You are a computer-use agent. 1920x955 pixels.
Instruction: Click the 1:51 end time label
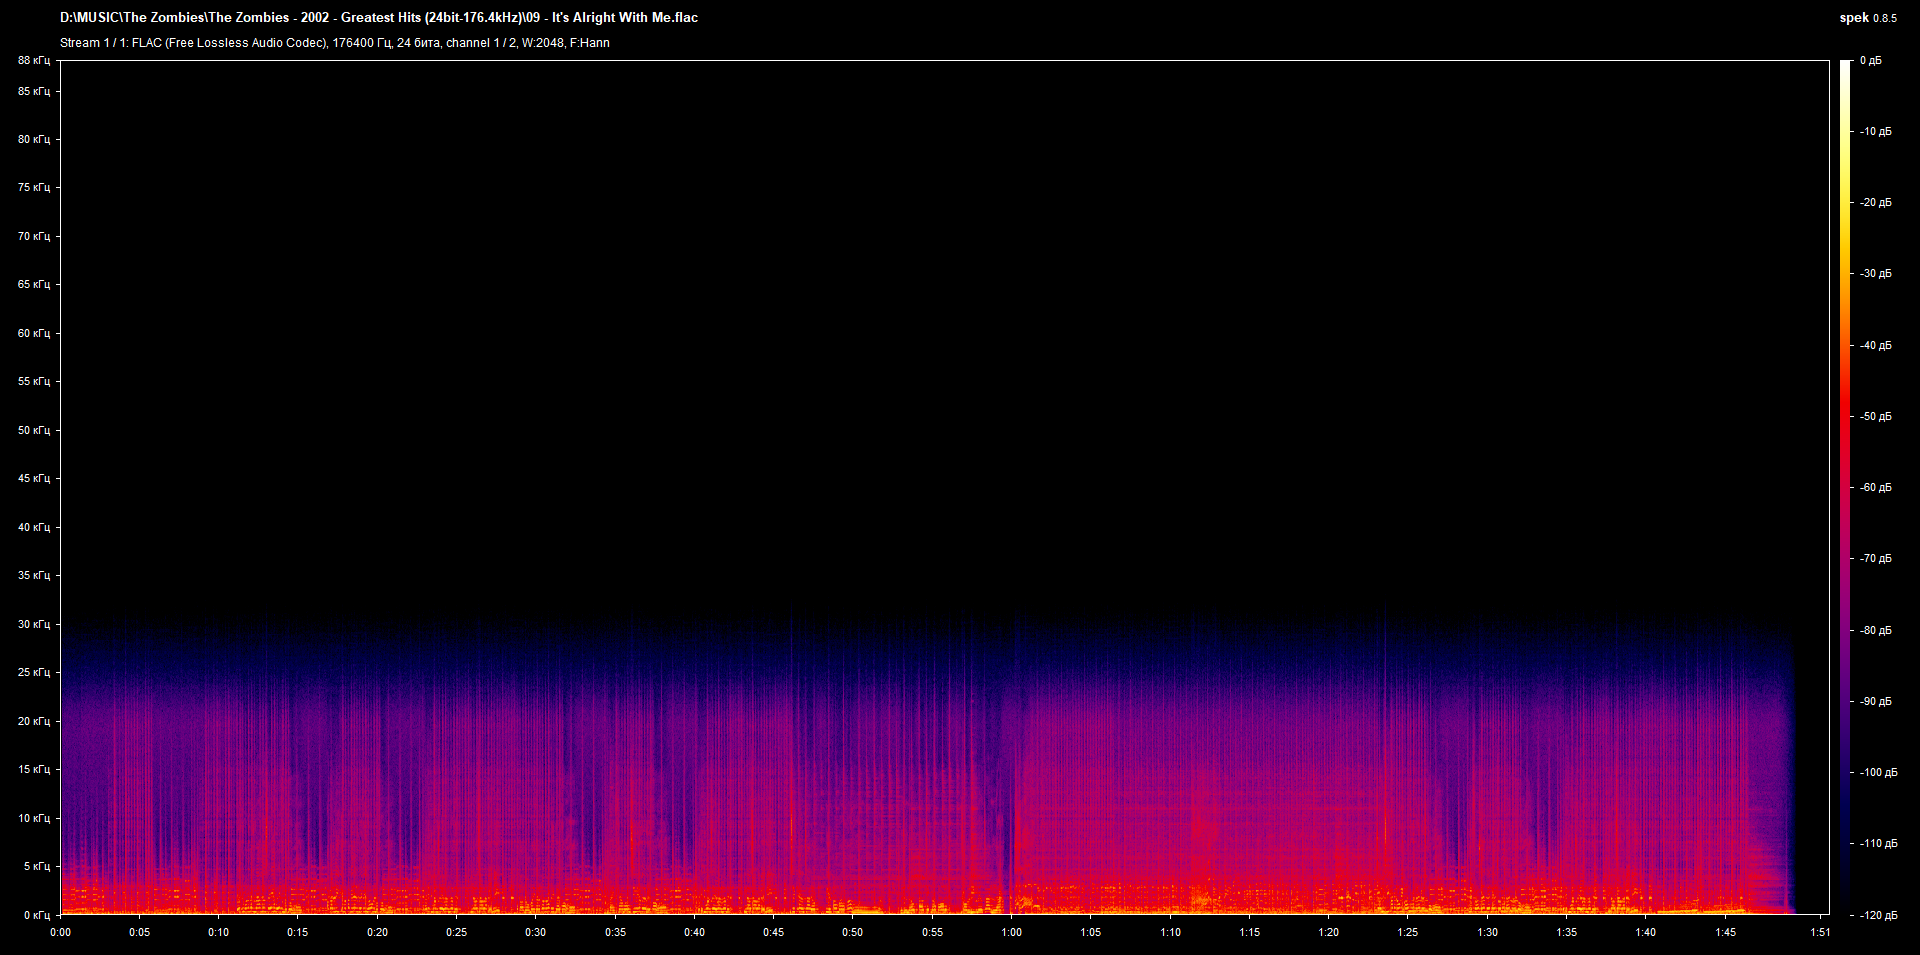pos(1820,932)
